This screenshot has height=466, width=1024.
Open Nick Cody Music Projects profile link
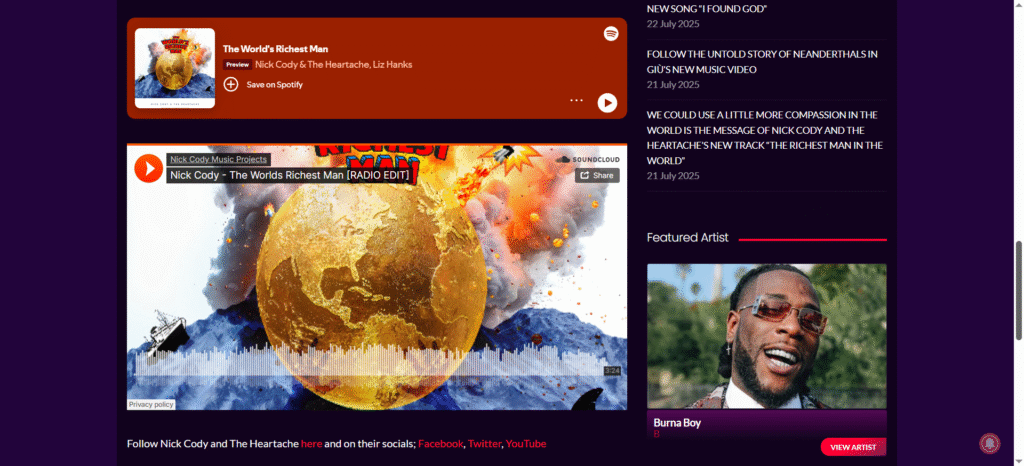pos(218,159)
